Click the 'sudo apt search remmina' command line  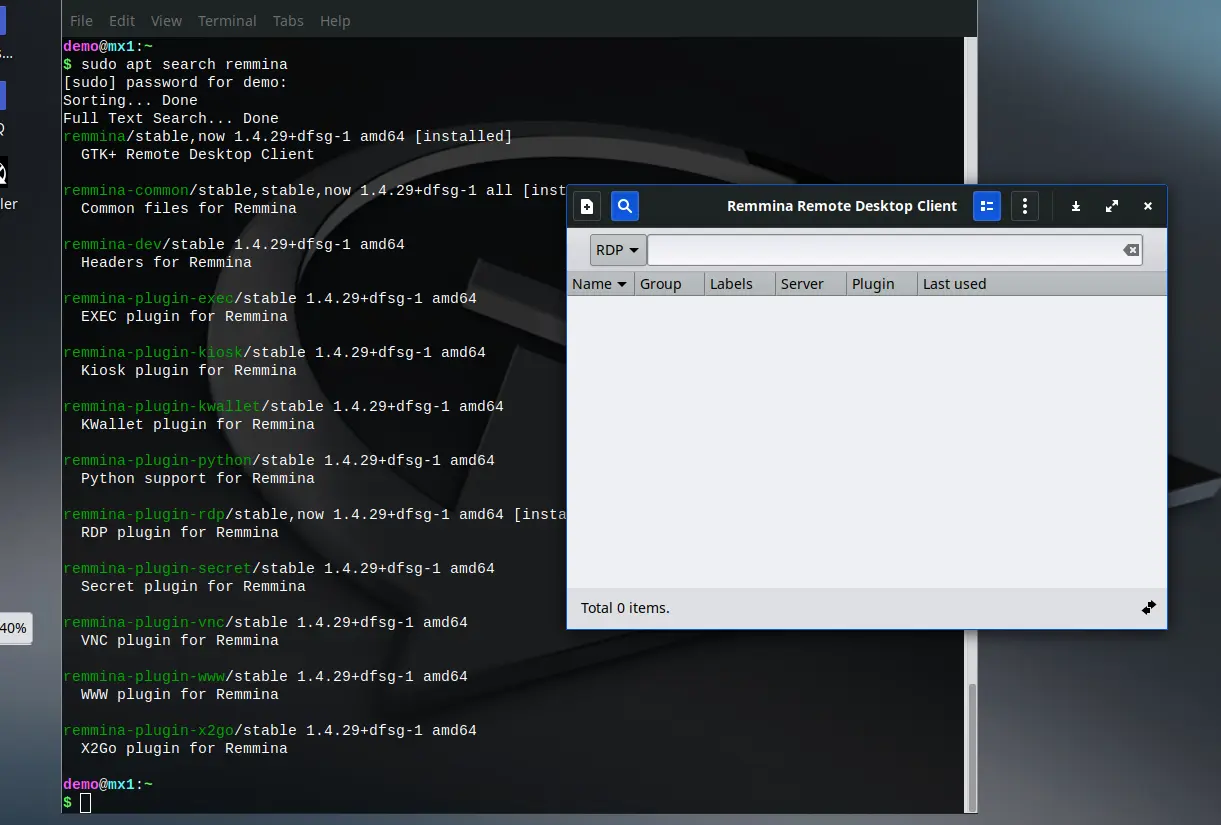[x=184, y=64]
